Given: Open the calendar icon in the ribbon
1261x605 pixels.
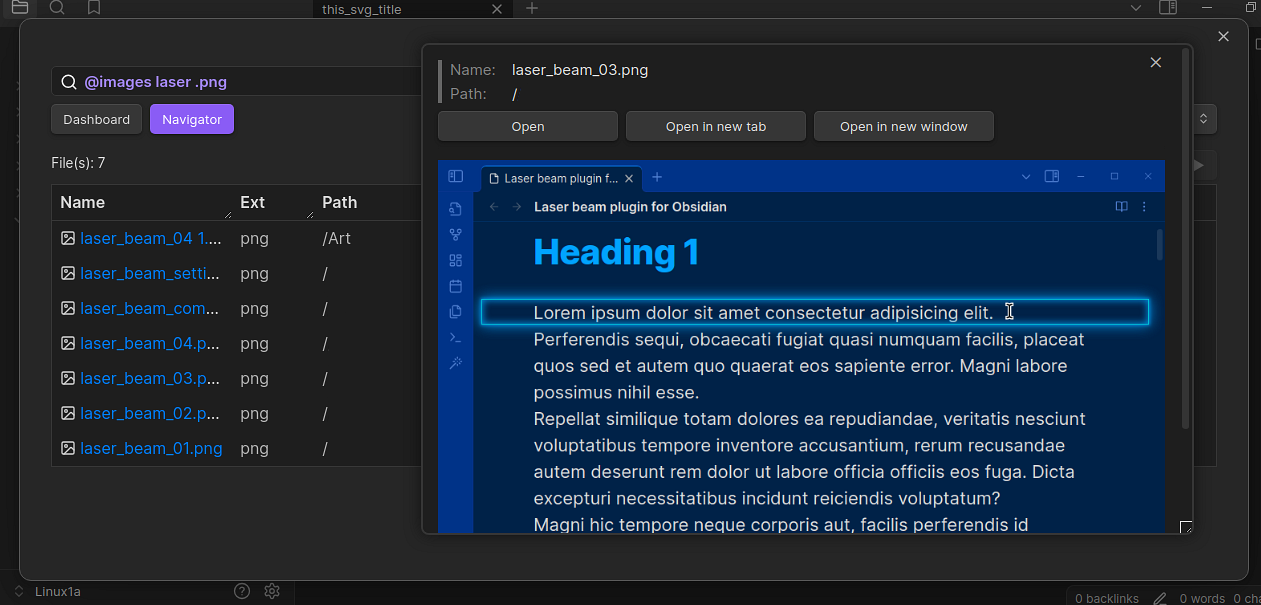Looking at the screenshot, I should 455,285.
